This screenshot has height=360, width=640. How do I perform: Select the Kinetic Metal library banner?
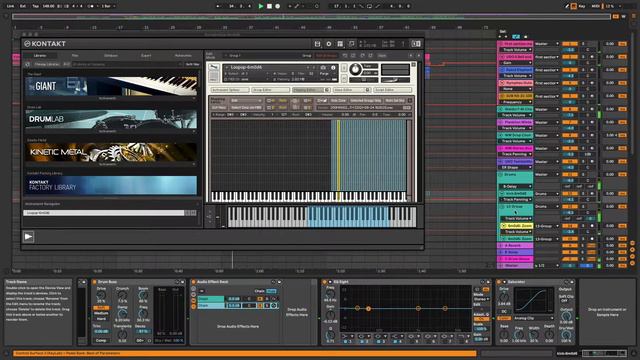[x=111, y=152]
